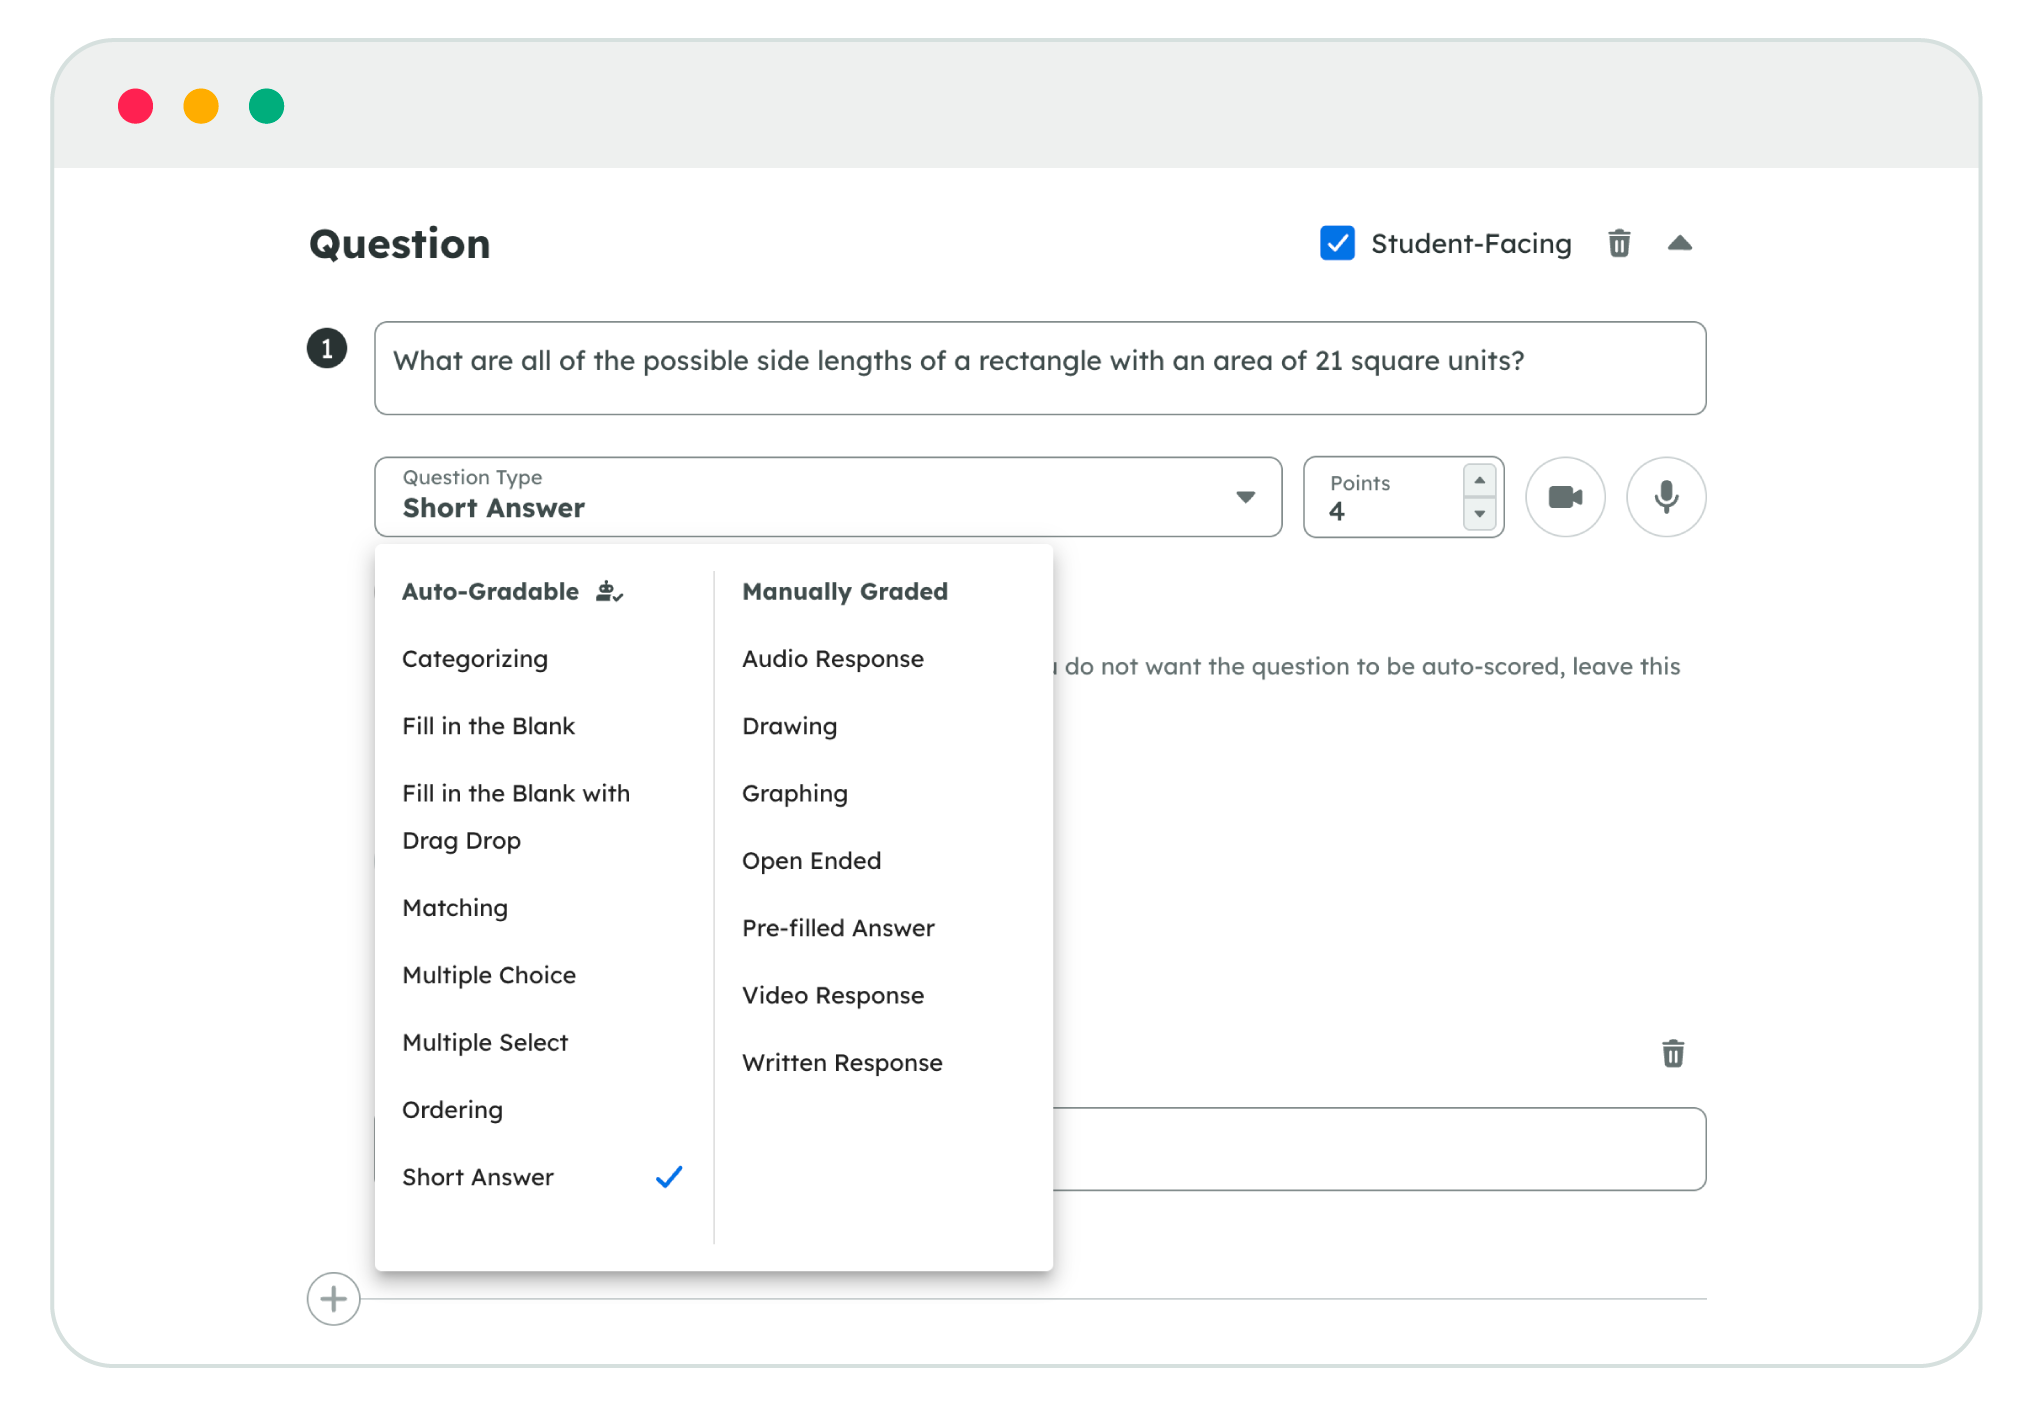Click the trash icon beside the answer field
Viewport: 2023px width, 1409px height.
point(1673,1053)
